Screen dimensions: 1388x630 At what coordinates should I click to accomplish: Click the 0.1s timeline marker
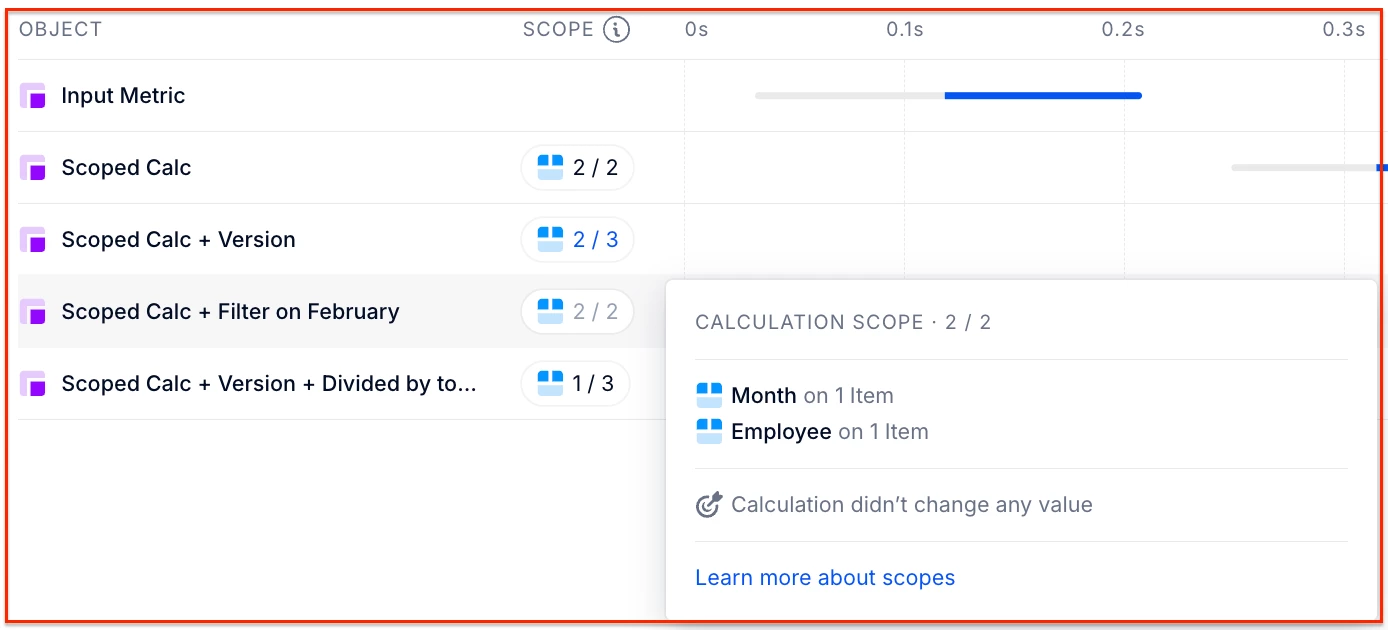[905, 30]
